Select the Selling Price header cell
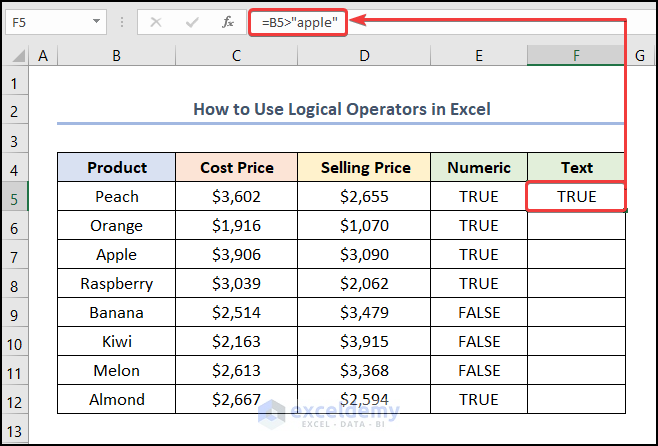The height and width of the screenshot is (446, 658). pyautogui.click(x=365, y=168)
